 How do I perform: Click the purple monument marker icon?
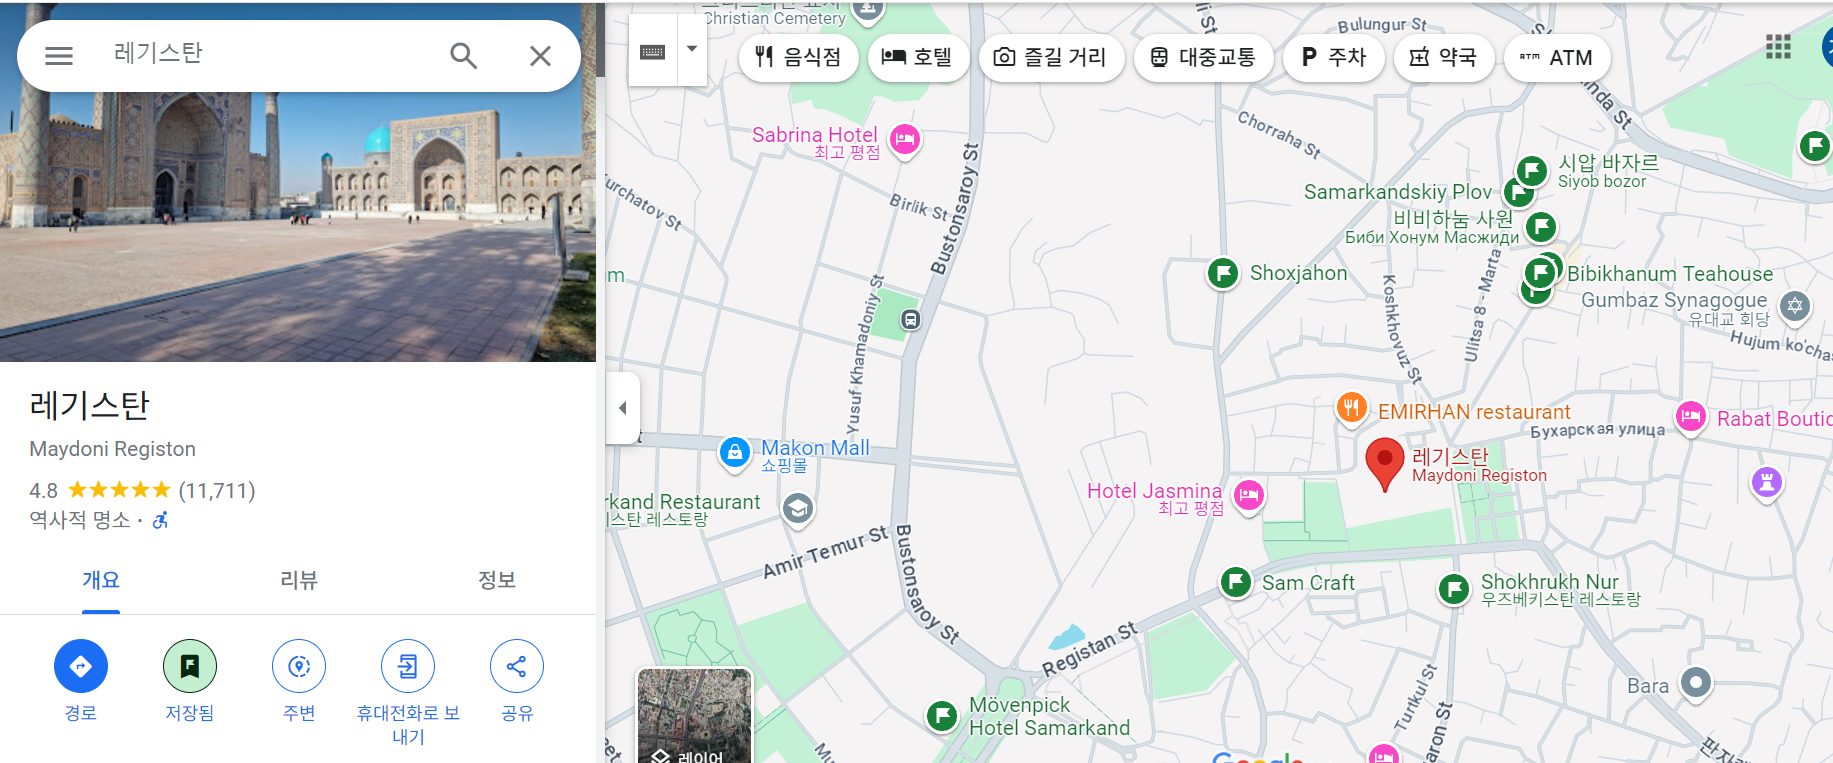[x=1767, y=484]
